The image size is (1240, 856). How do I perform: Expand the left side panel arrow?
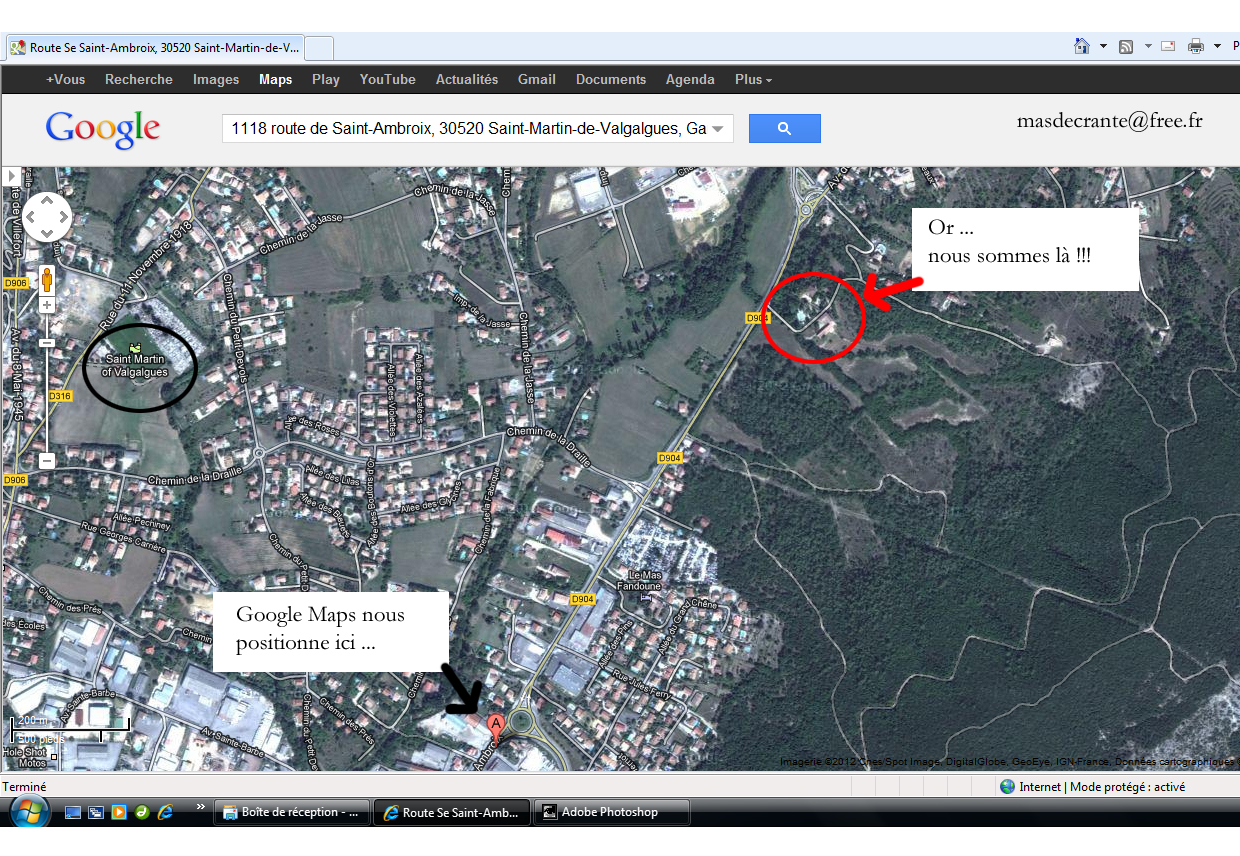pyautogui.click(x=12, y=176)
